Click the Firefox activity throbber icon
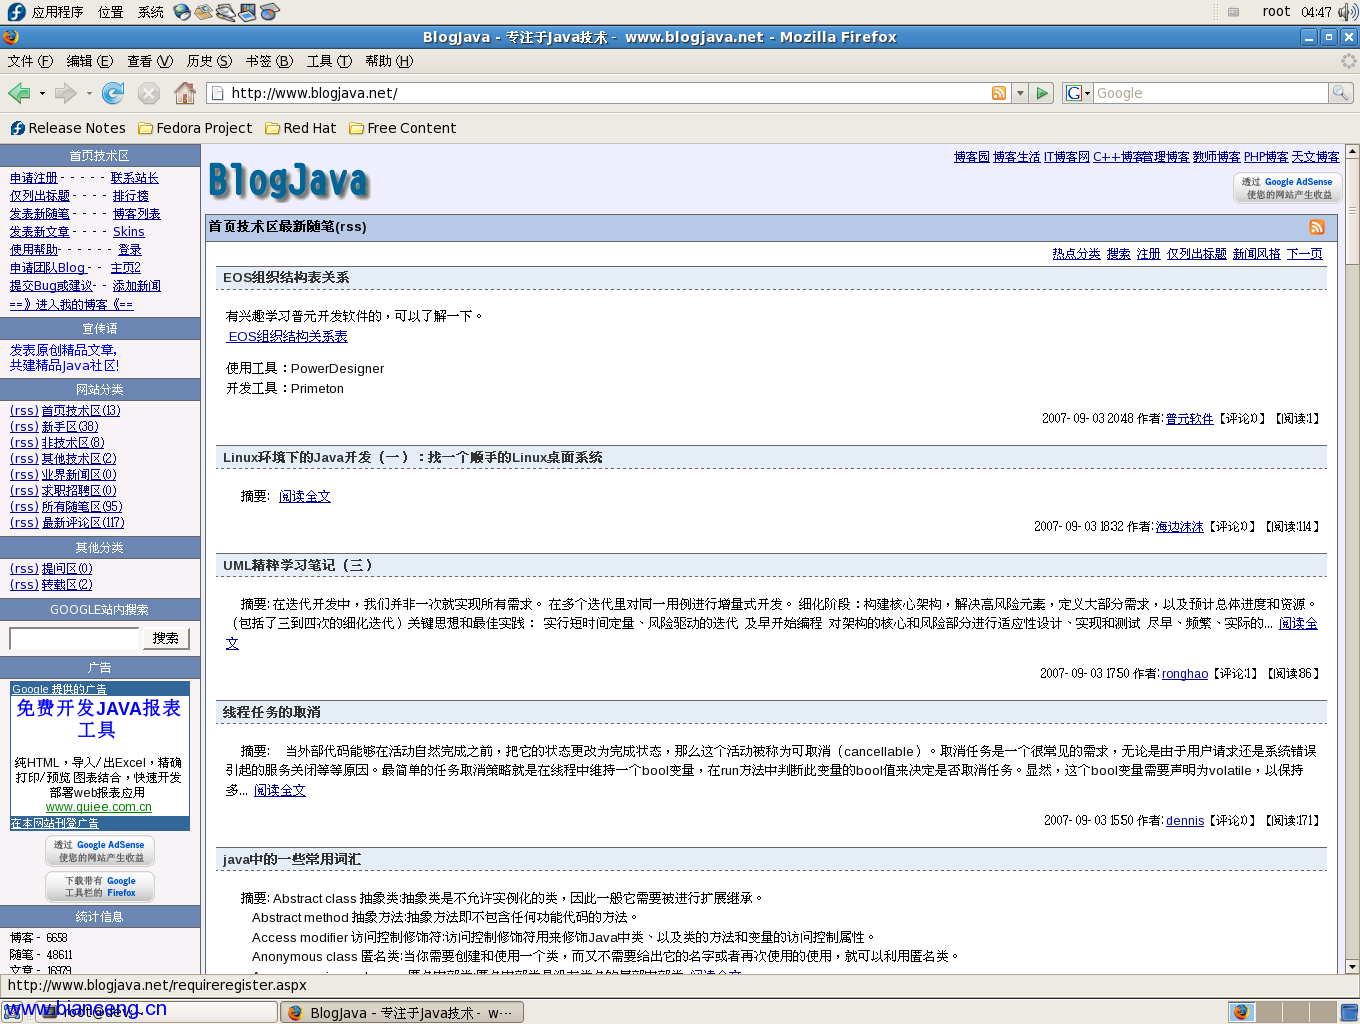 tap(1348, 61)
